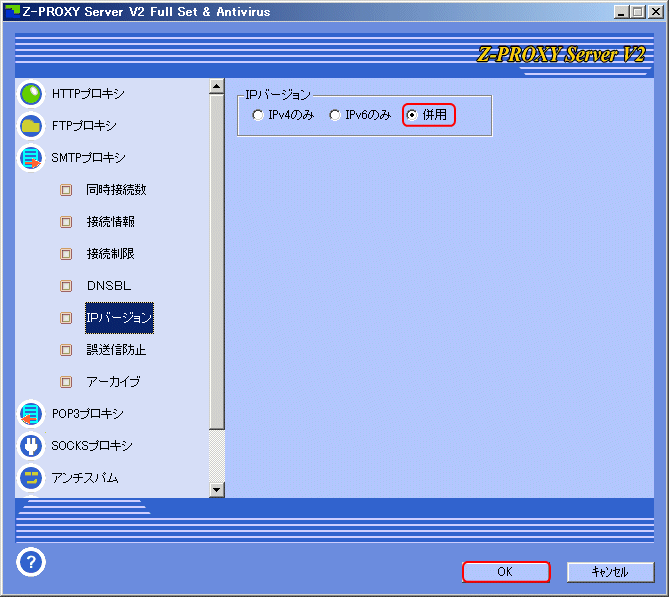
Task: Select the IPv6のみ radio button
Action: tap(334, 115)
